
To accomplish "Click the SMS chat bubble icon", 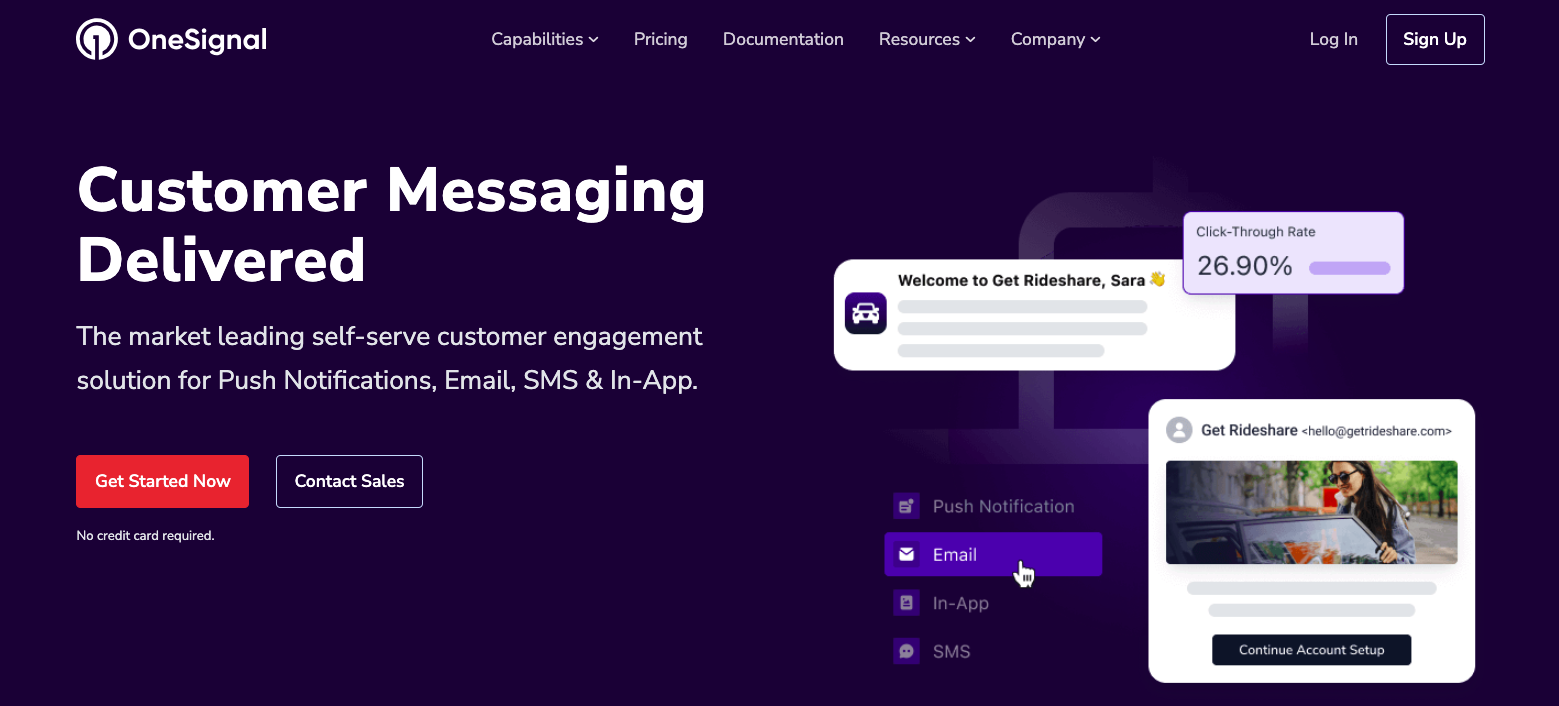I will point(906,652).
